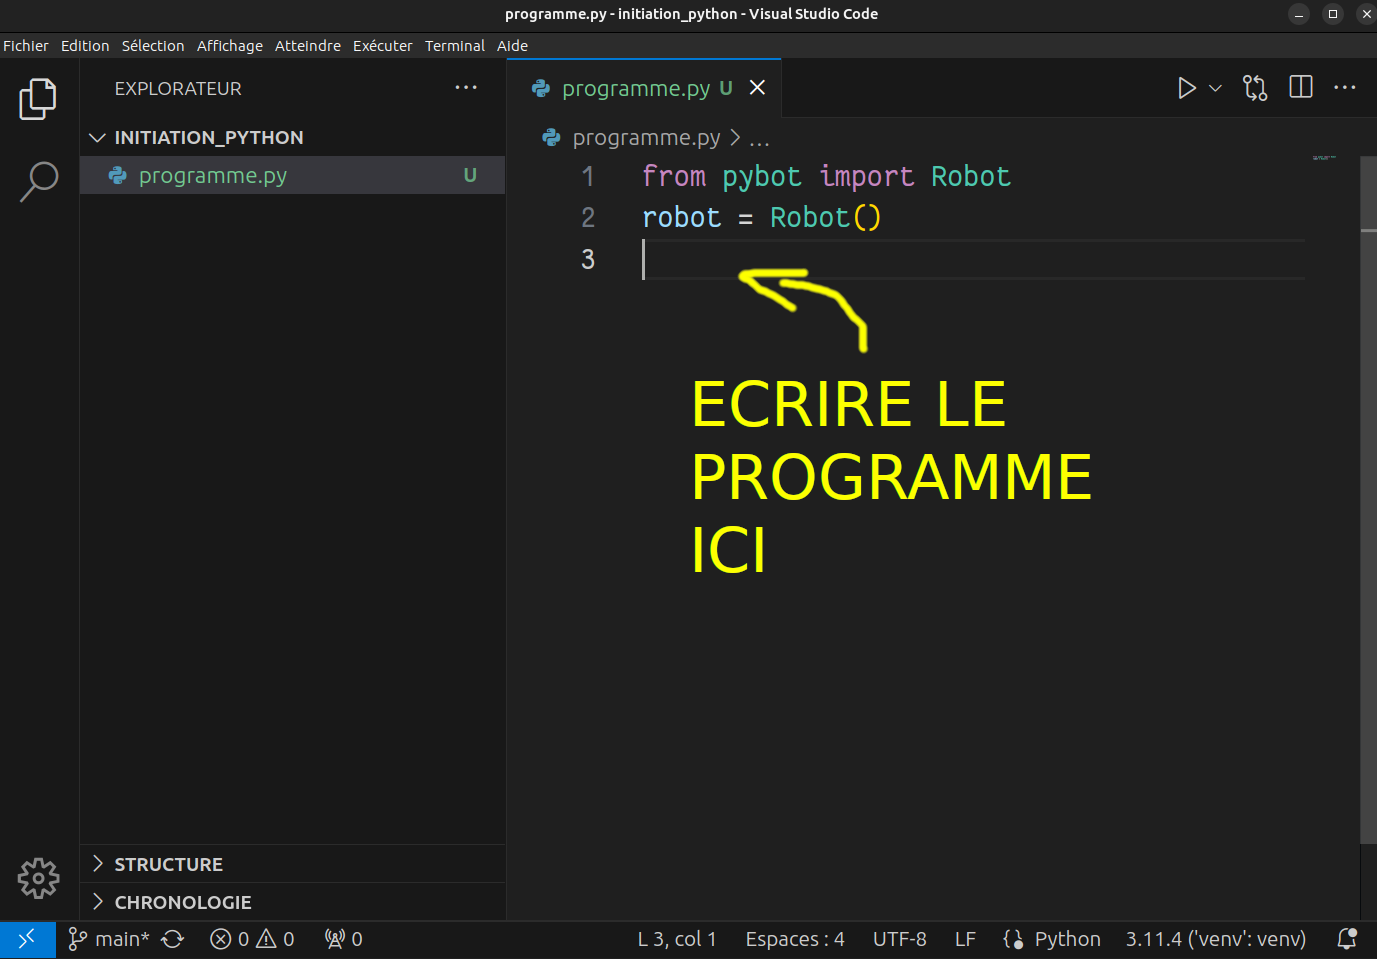Click line number 1 in the gutter
Screen dimensions: 1377x959
(588, 177)
